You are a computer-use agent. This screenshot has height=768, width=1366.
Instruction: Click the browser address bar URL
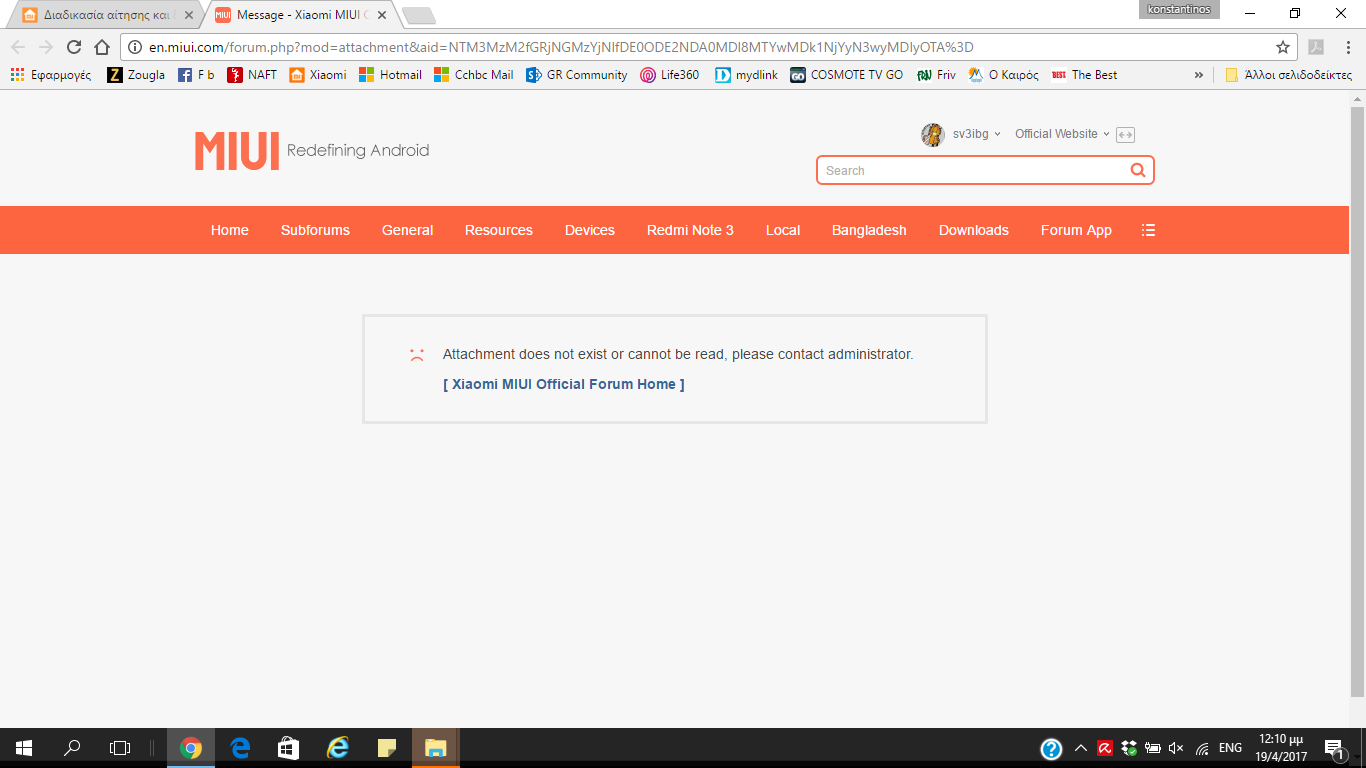click(x=561, y=47)
